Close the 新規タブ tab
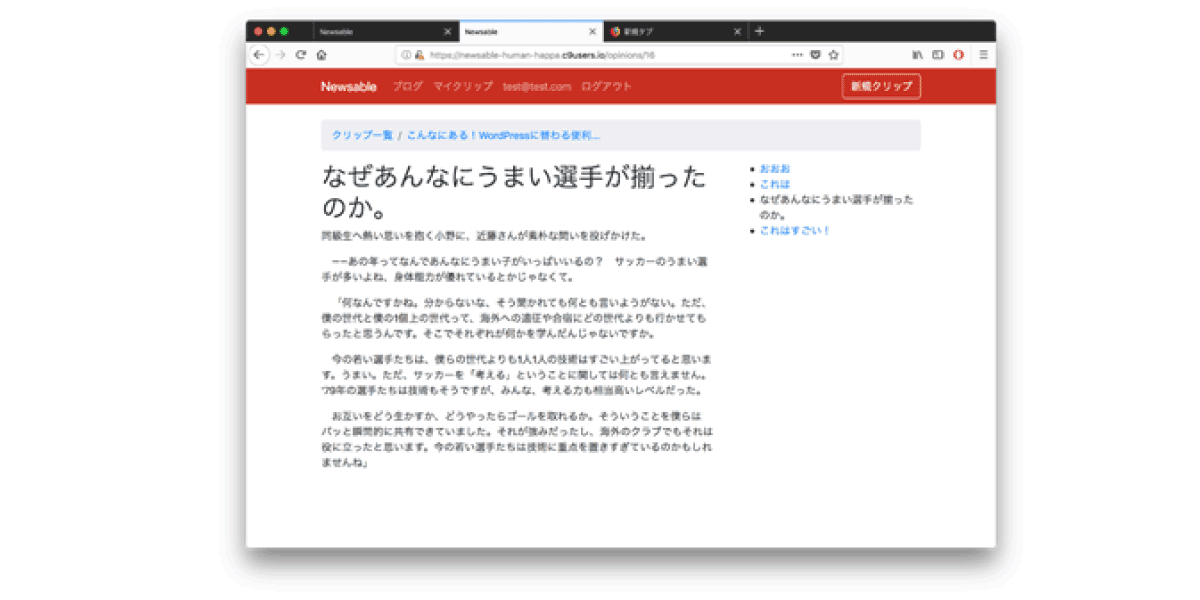 [738, 32]
